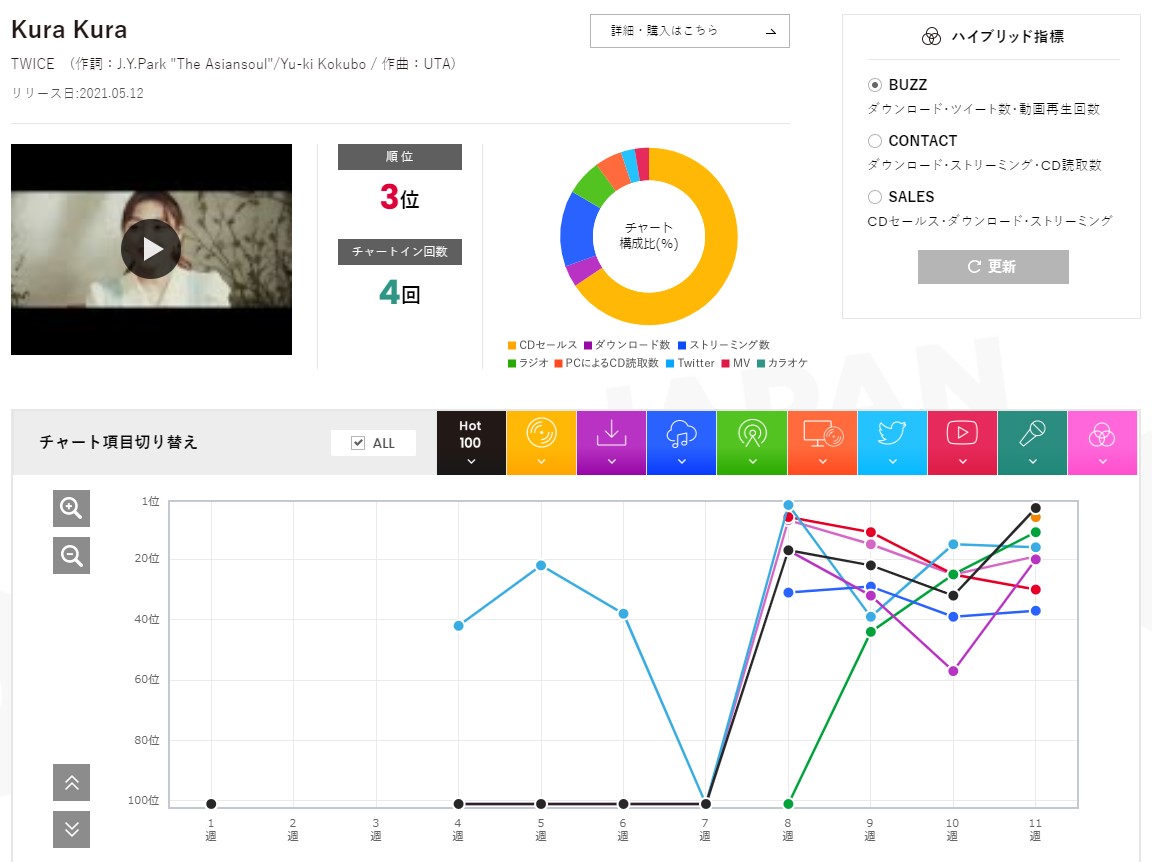Expand the chevron under radio icon

pyautogui.click(x=752, y=461)
